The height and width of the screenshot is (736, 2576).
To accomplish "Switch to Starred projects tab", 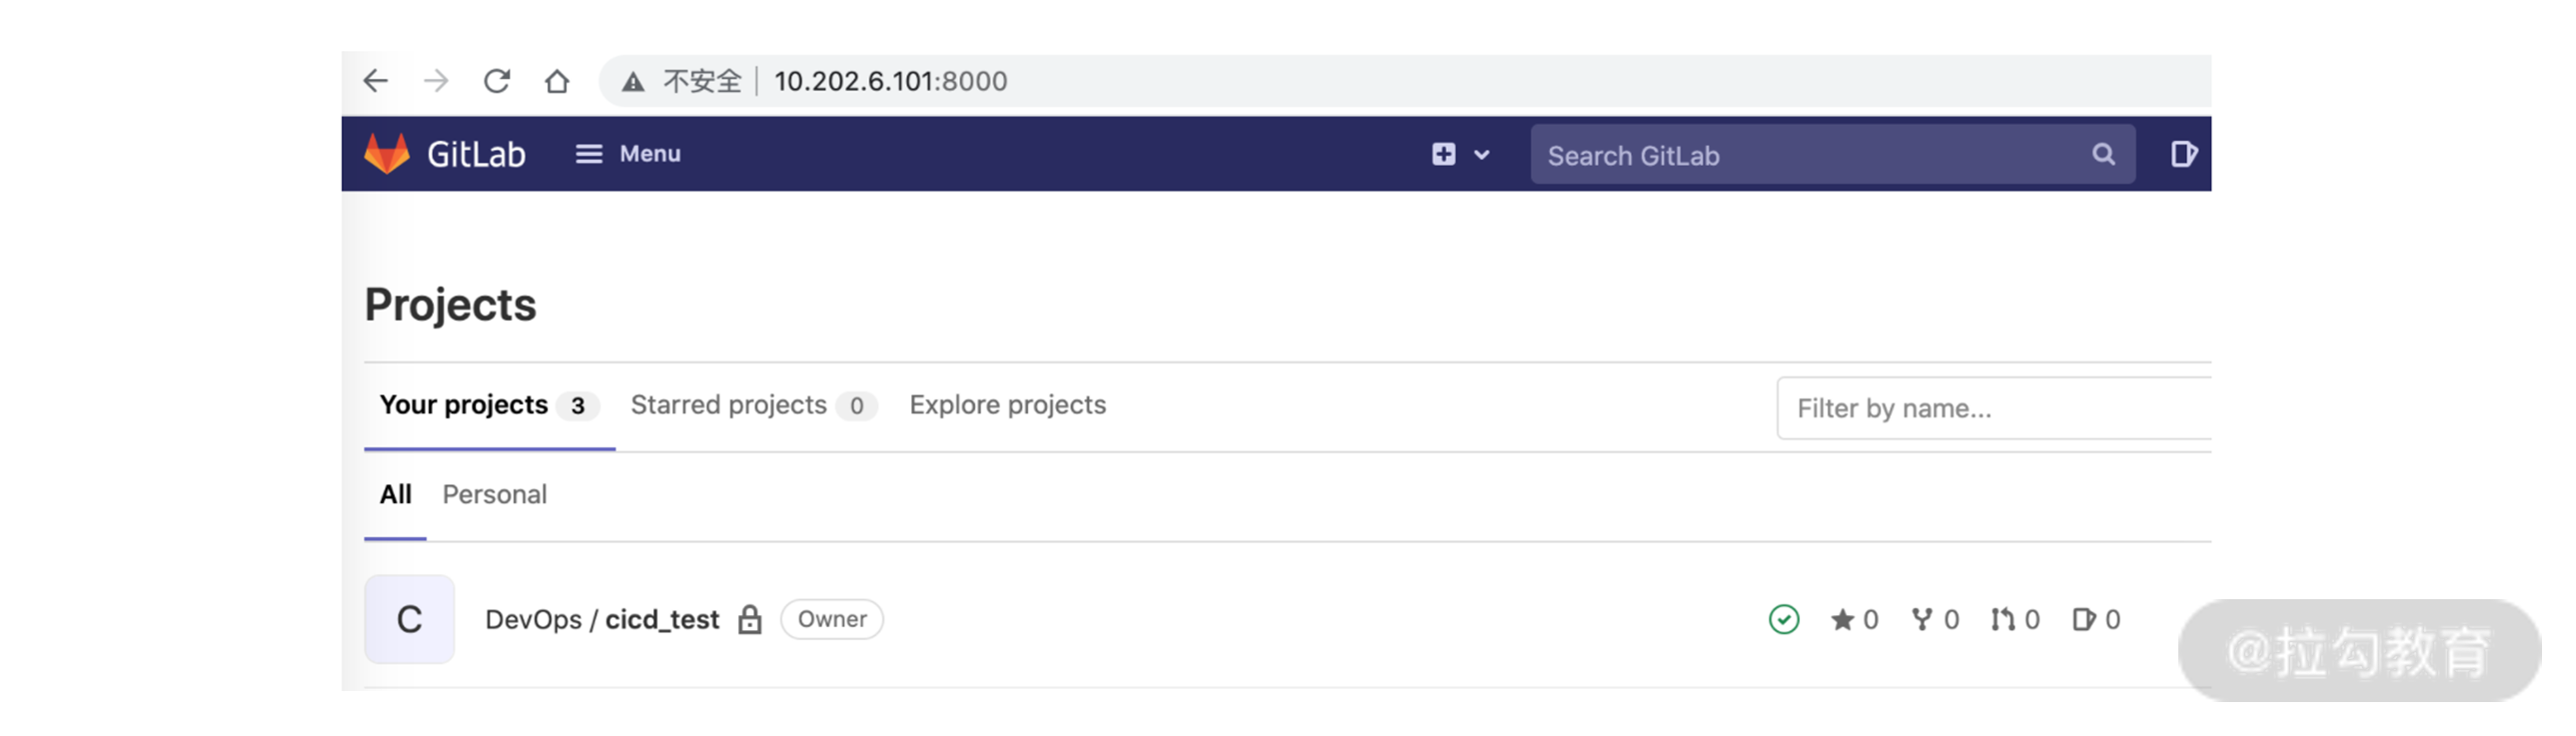I will [753, 405].
